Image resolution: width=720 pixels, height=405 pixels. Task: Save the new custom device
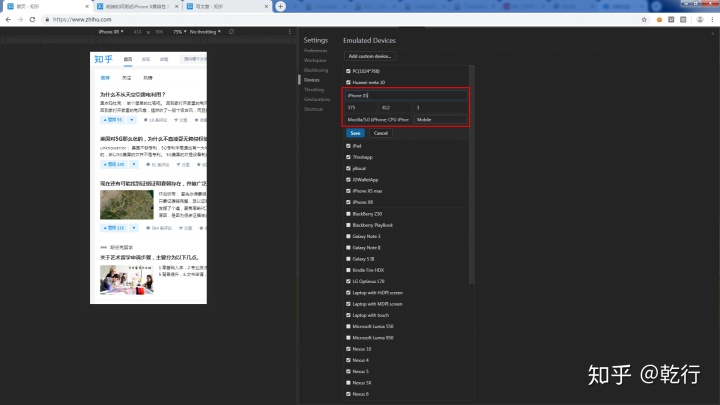click(355, 133)
